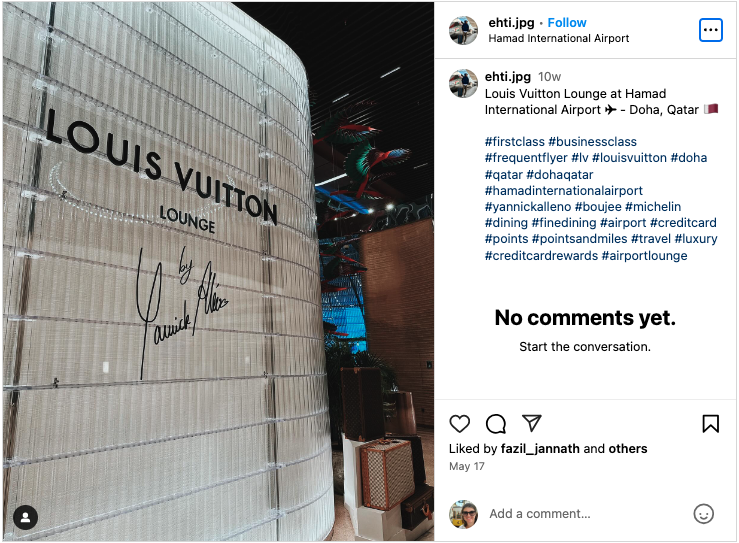Show tagged people icon on photo
Screen dimensions: 739x543
tap(25, 517)
